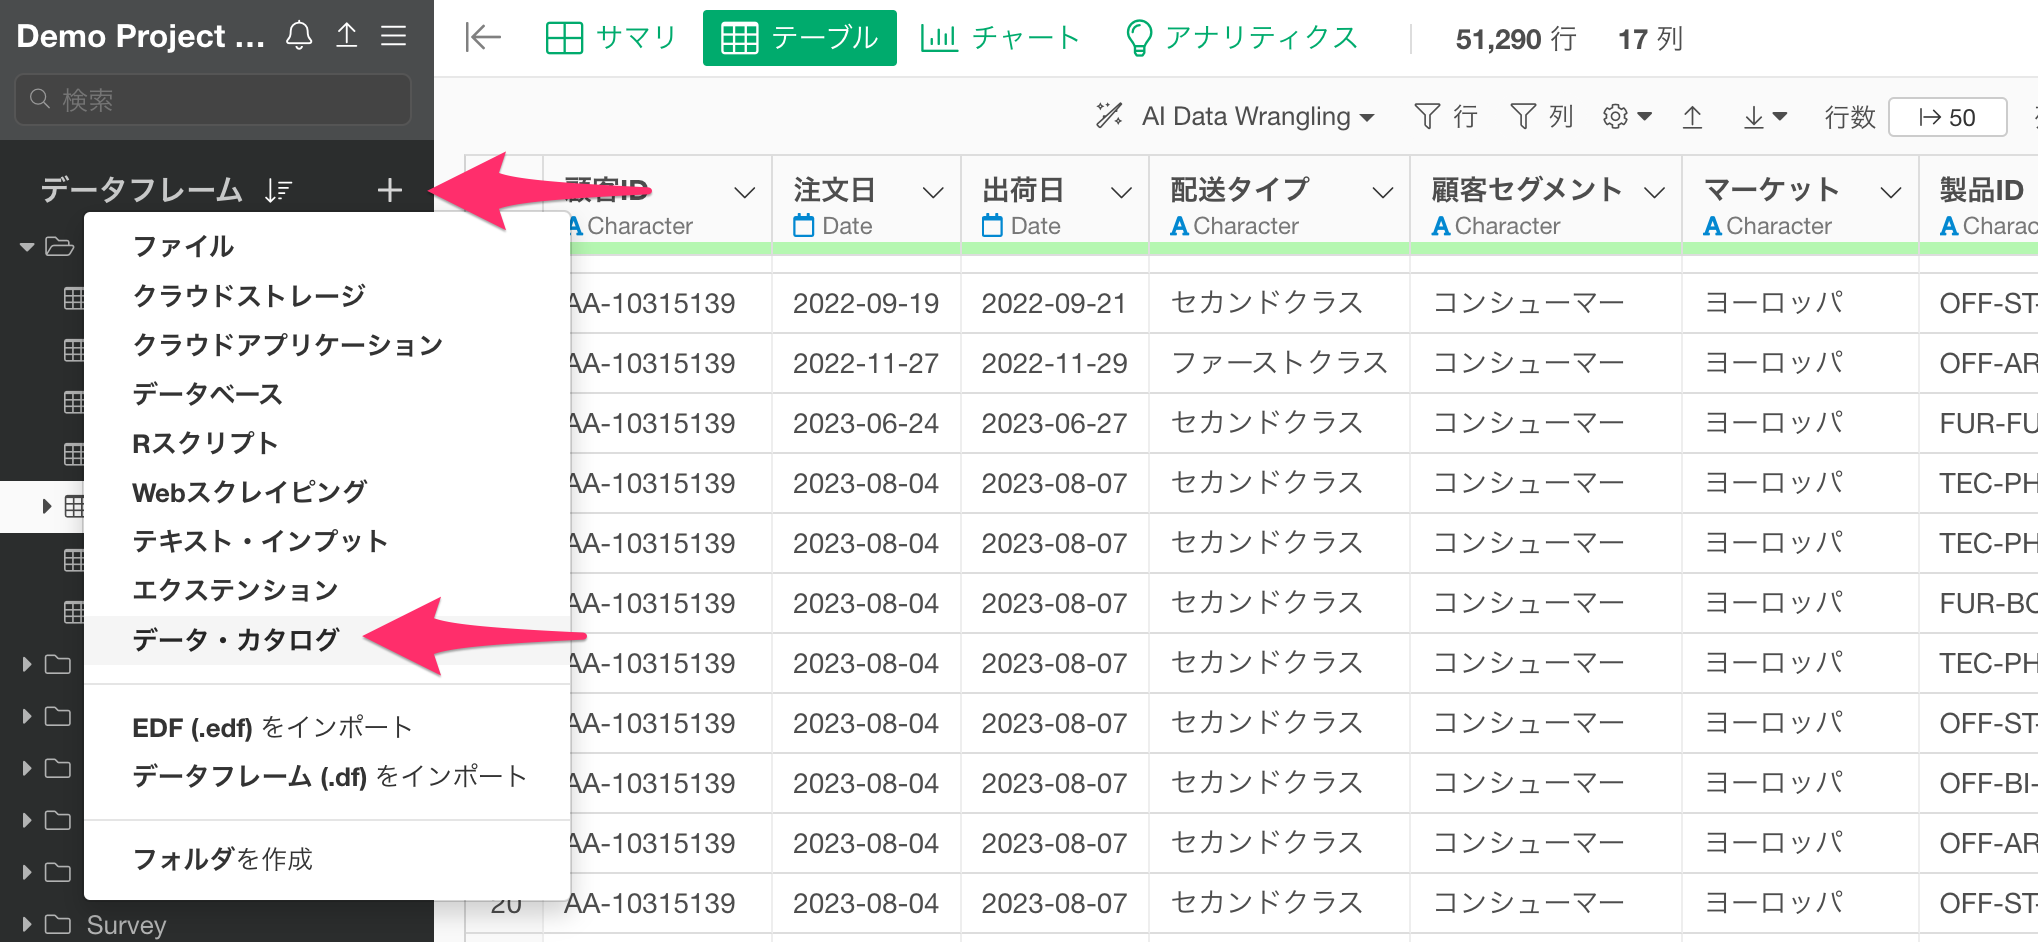Click the row count field showing 50
The width and height of the screenshot is (2038, 942).
point(1946,117)
